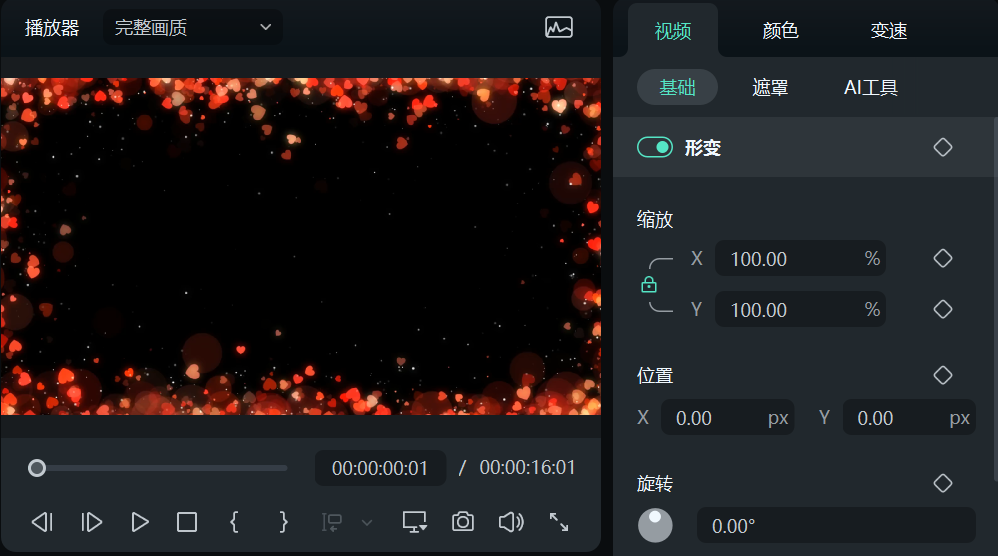Image resolution: width=998 pixels, height=556 pixels.
Task: Set the mark-out point with right brace
Action: [283, 522]
